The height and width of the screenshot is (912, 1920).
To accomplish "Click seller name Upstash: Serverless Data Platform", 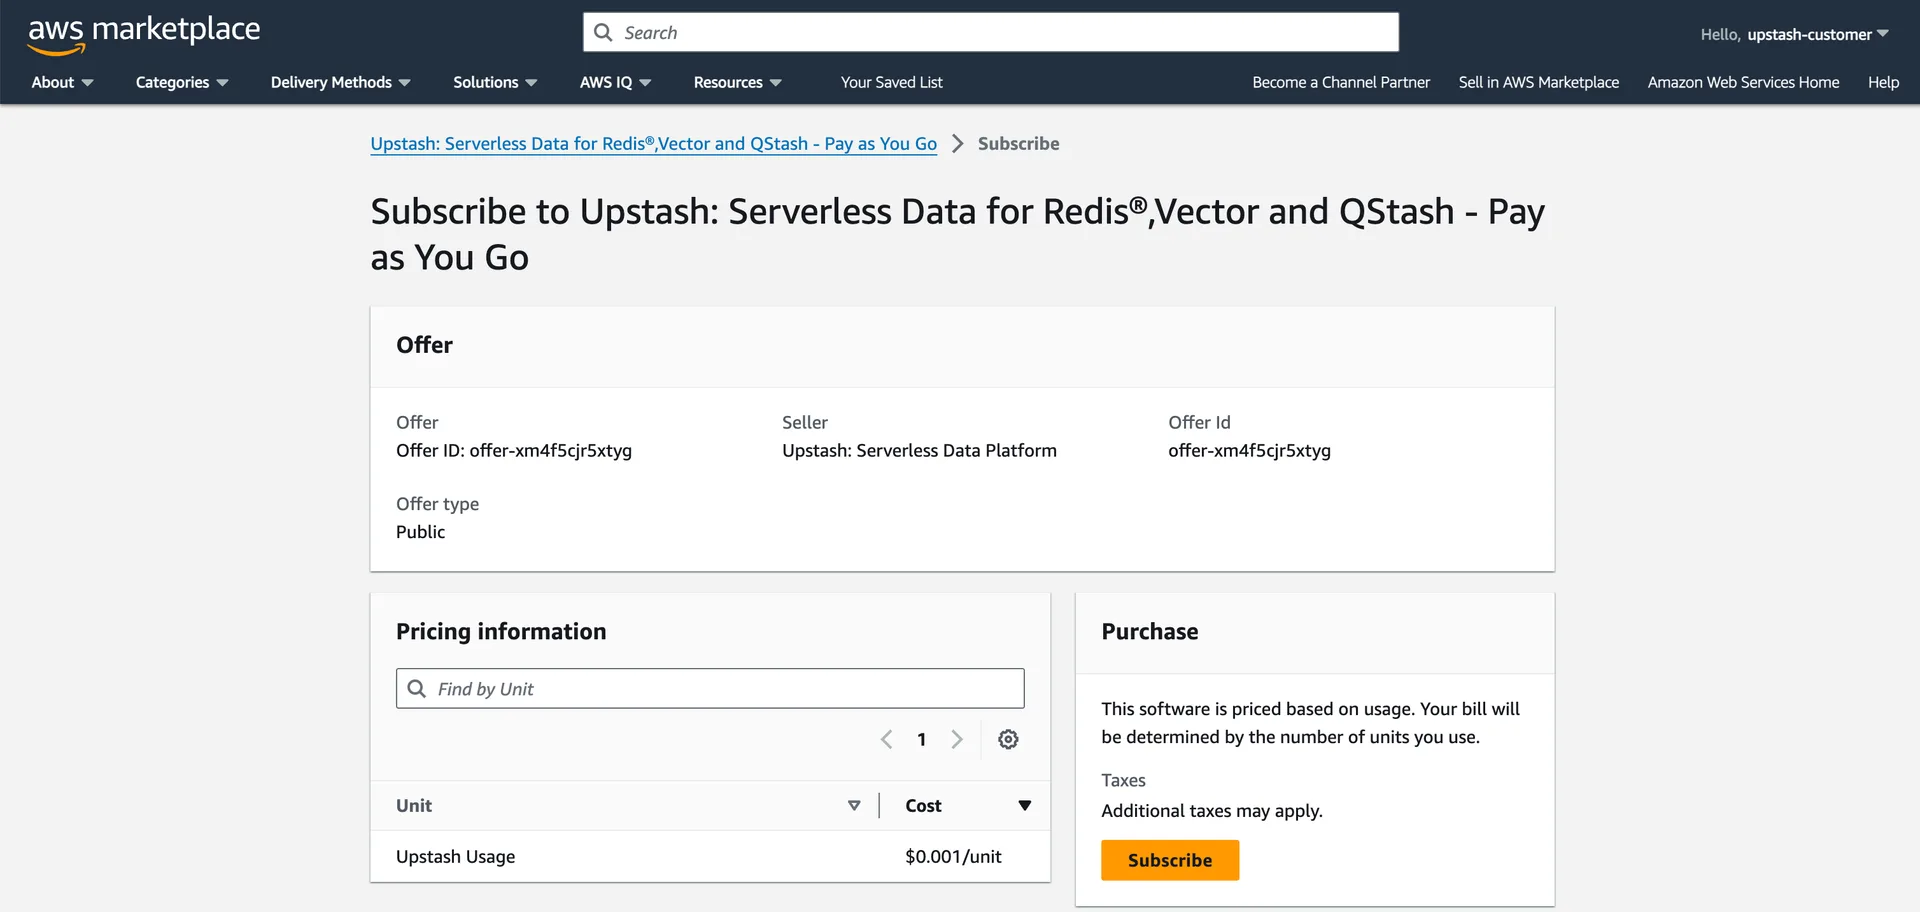I will [x=919, y=451].
